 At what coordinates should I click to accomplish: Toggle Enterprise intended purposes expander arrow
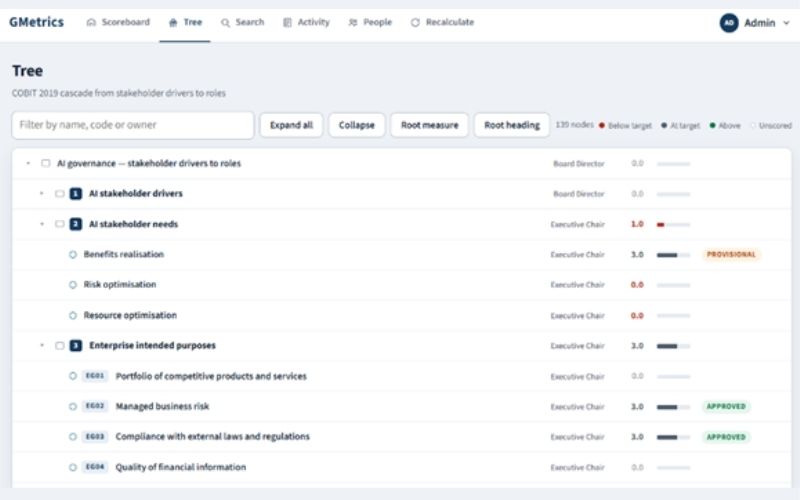point(42,345)
